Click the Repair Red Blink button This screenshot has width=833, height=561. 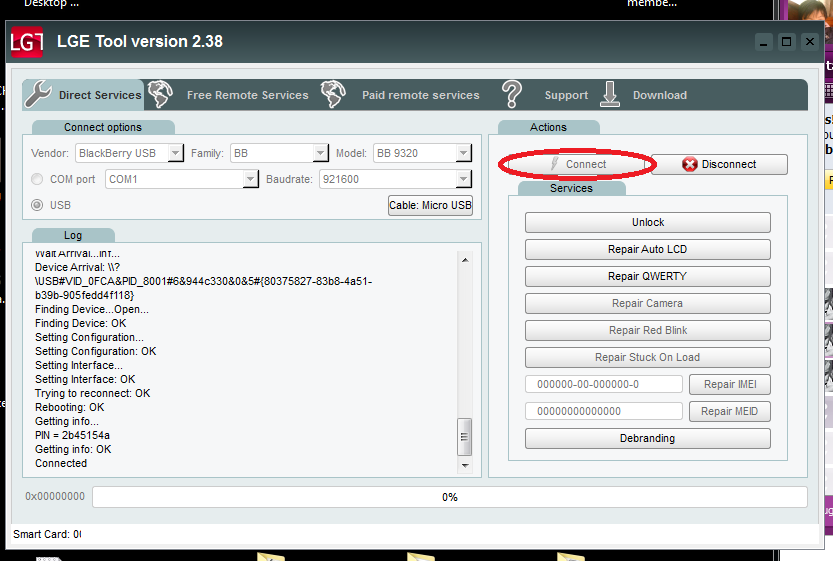[648, 330]
